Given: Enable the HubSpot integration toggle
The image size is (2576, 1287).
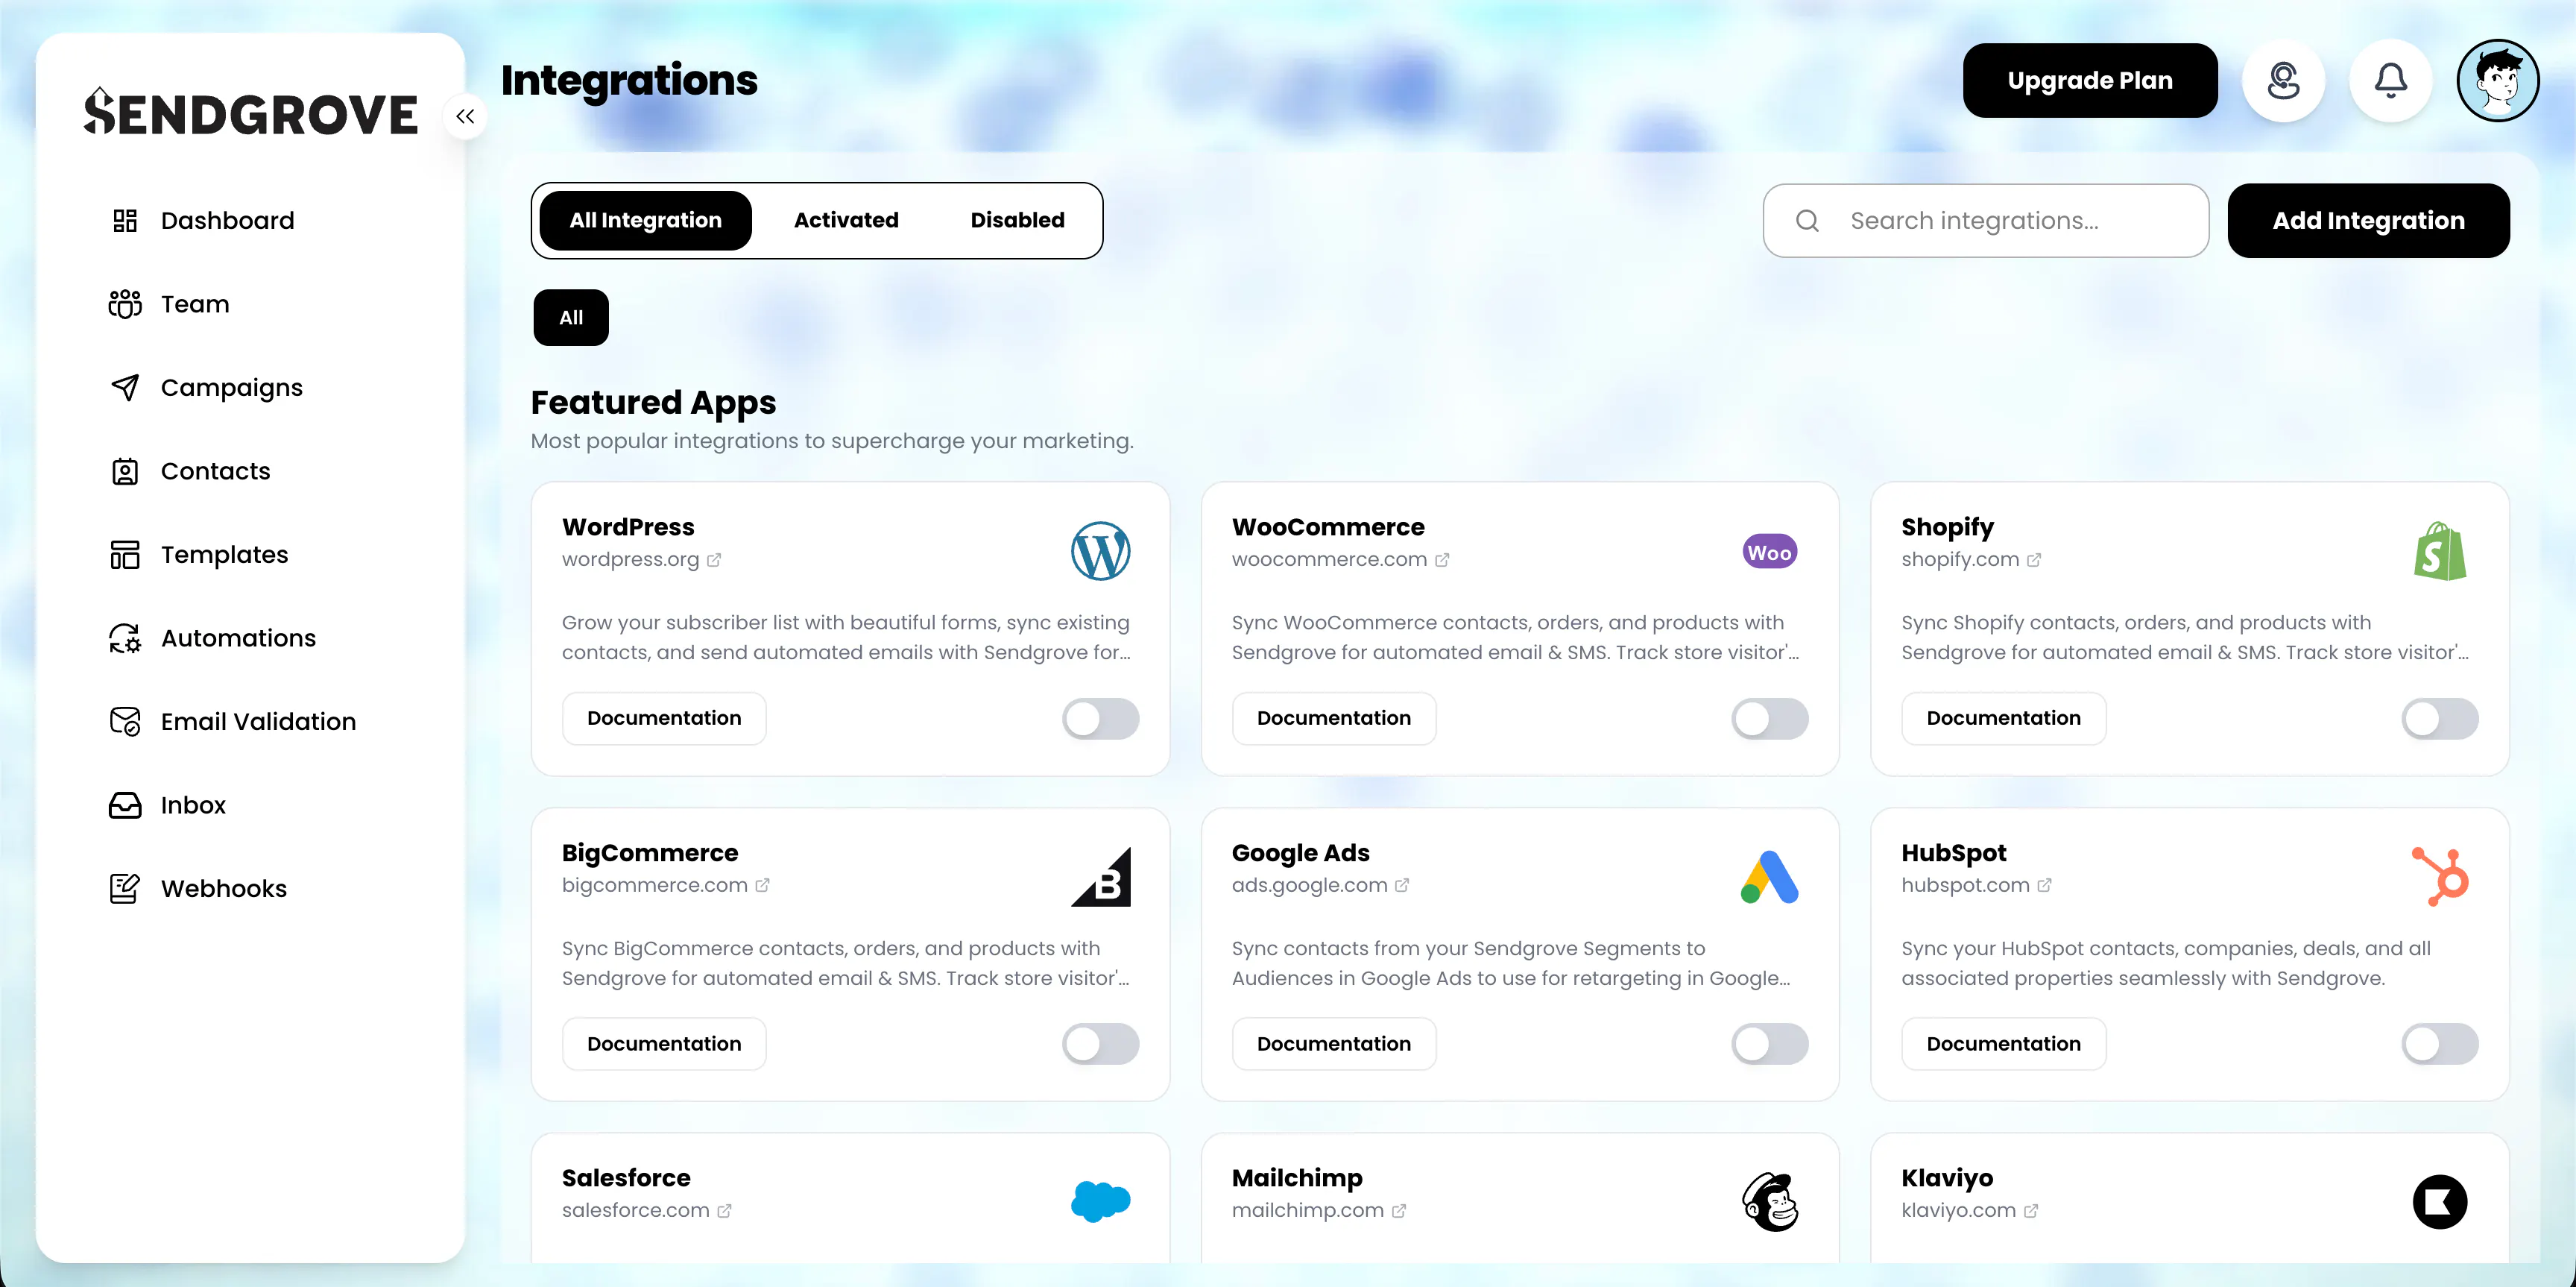Looking at the screenshot, I should pyautogui.click(x=2440, y=1044).
